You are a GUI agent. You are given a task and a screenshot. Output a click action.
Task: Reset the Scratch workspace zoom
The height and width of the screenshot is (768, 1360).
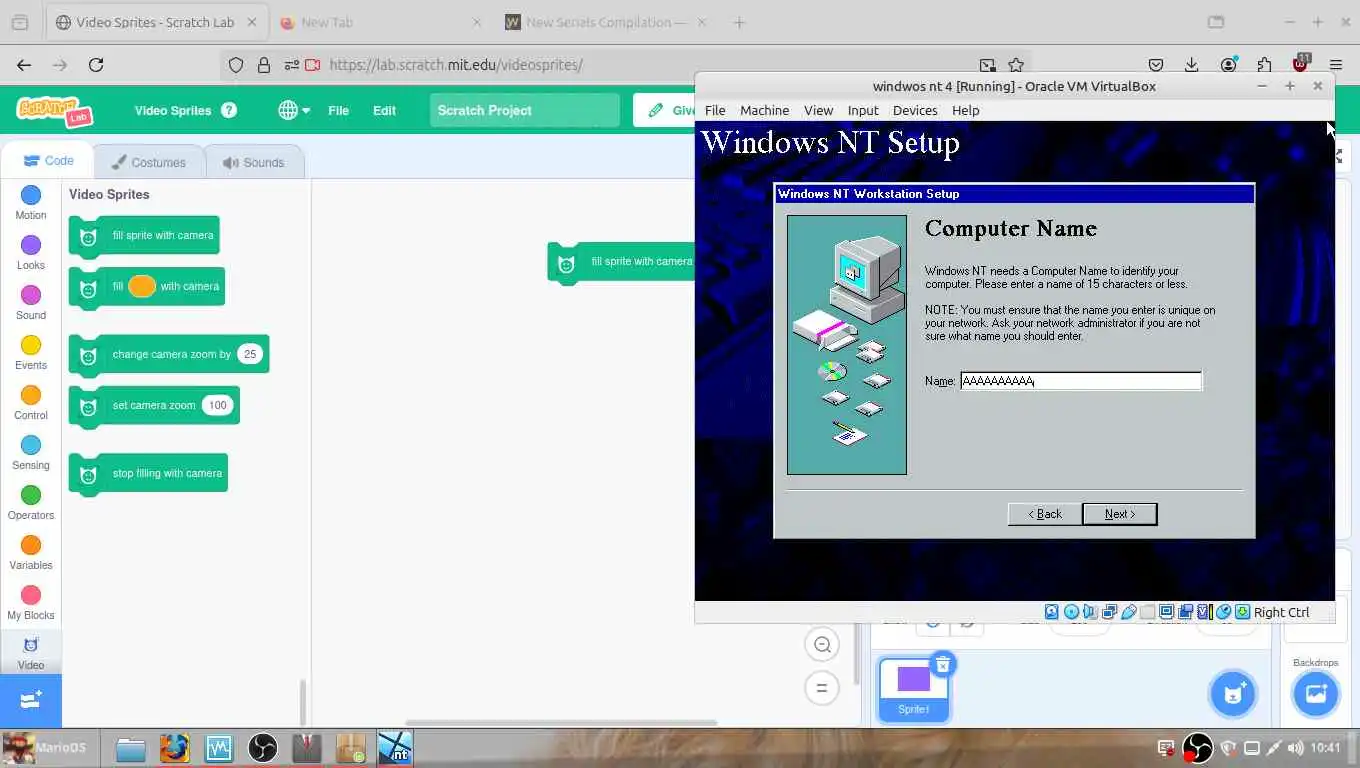(x=822, y=688)
